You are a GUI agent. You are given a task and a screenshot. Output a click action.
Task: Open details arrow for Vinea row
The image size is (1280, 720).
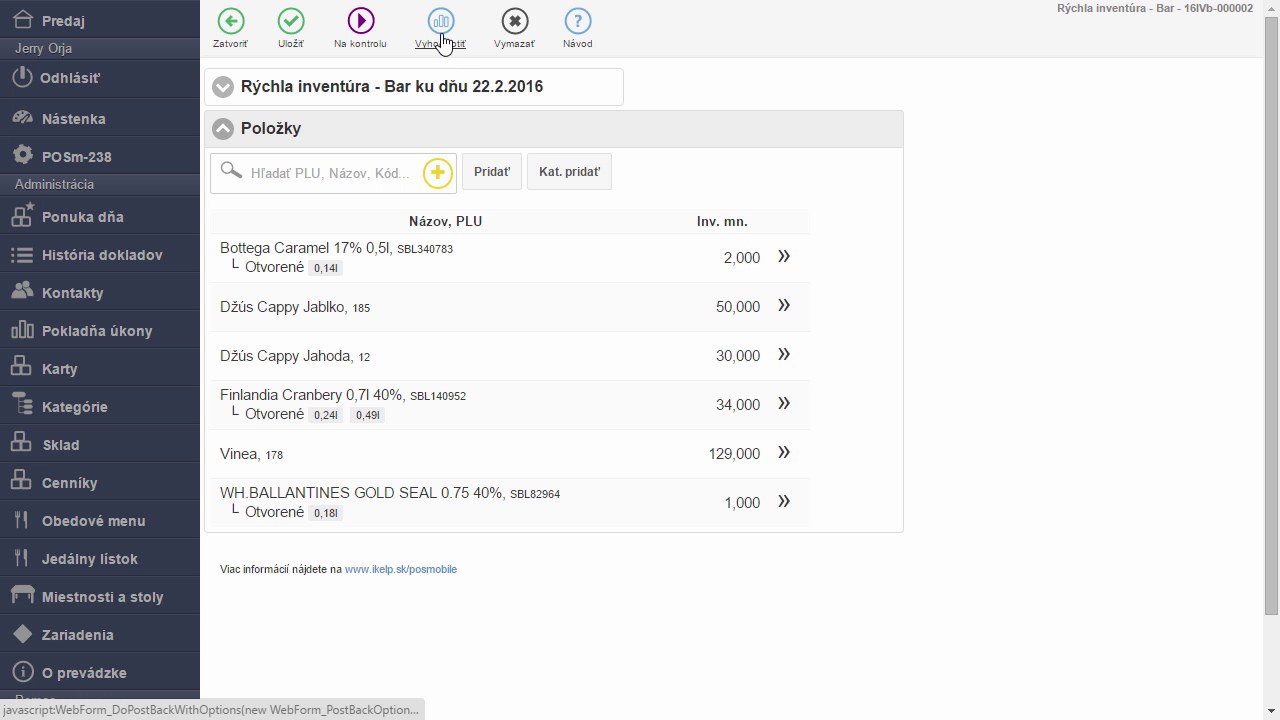[x=784, y=453]
